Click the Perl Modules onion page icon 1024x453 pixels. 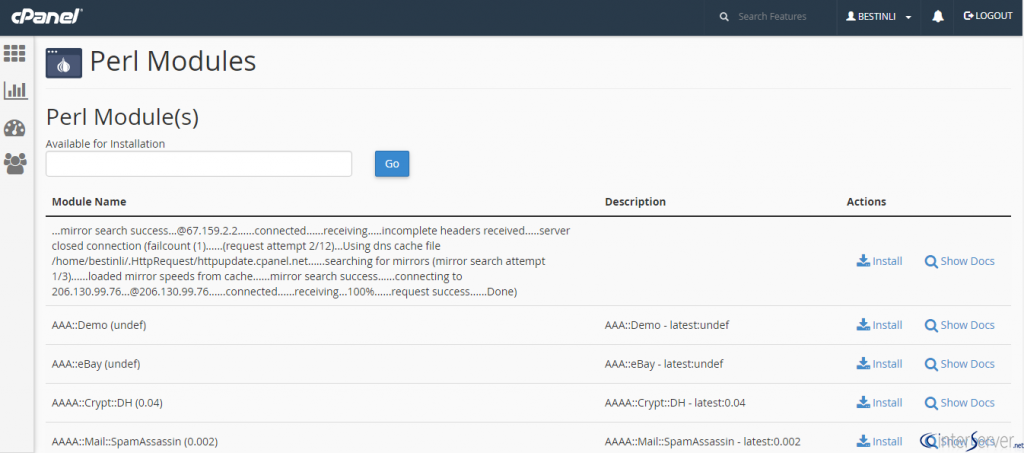click(x=63, y=63)
